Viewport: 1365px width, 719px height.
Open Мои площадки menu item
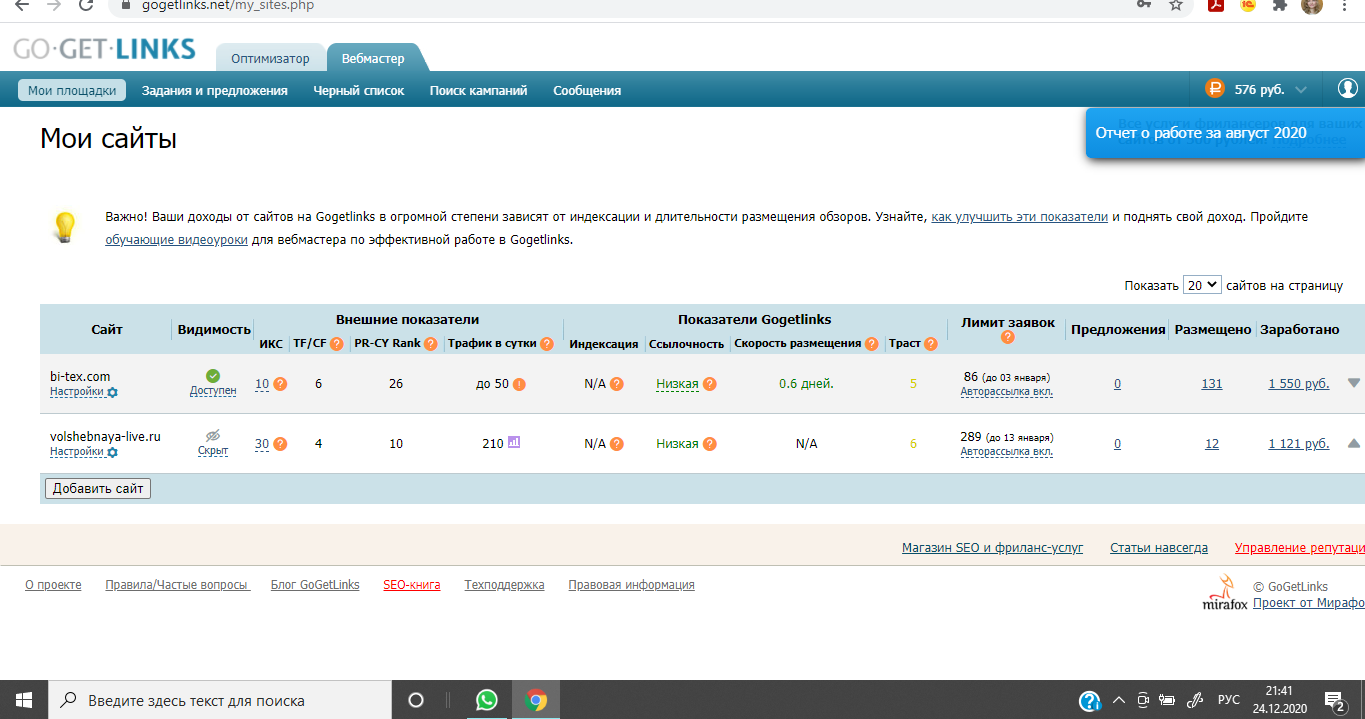[72, 90]
